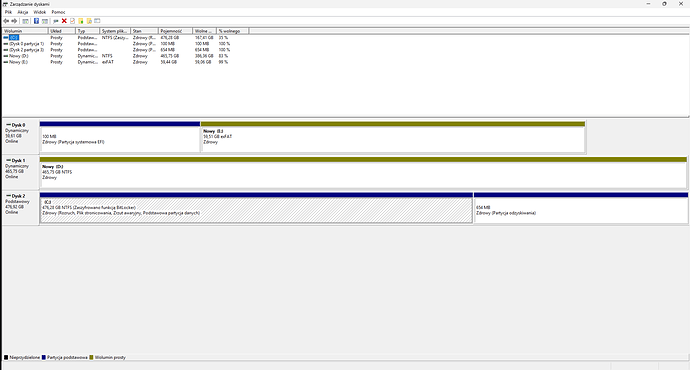The image size is (690, 370).
Task: Select the 654 MB recovery partition block
Action: 580,208
